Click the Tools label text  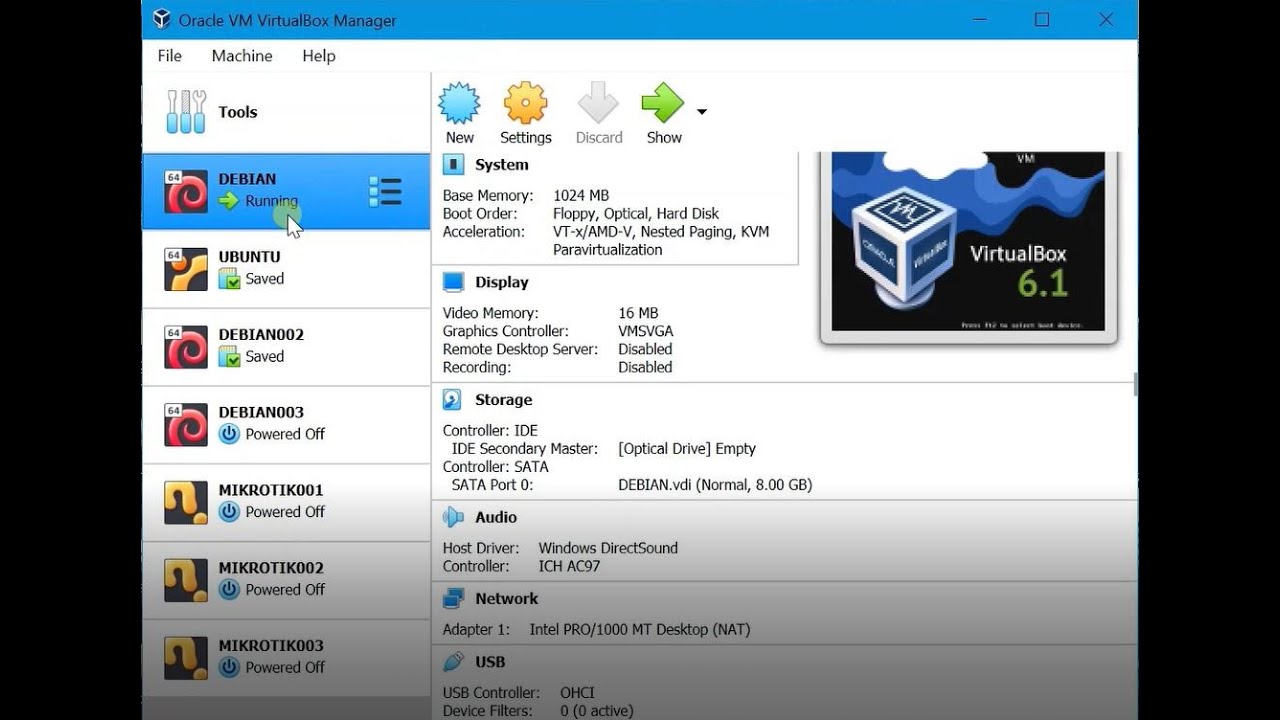[x=238, y=112]
